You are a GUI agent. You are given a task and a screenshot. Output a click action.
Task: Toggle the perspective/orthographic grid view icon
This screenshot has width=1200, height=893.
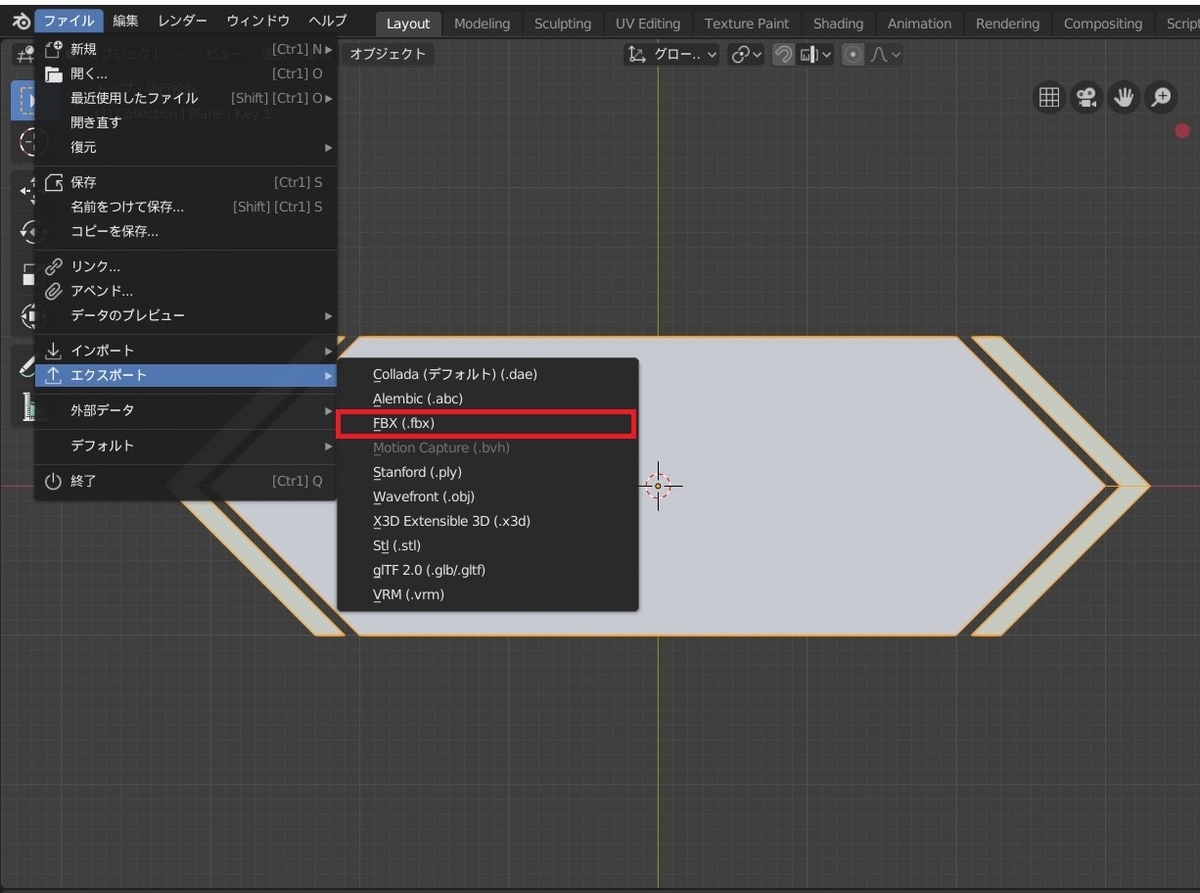point(1049,97)
